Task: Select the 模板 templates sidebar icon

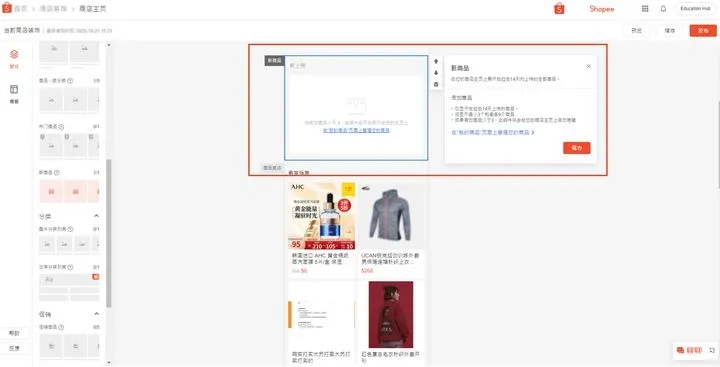Action: [x=14, y=94]
